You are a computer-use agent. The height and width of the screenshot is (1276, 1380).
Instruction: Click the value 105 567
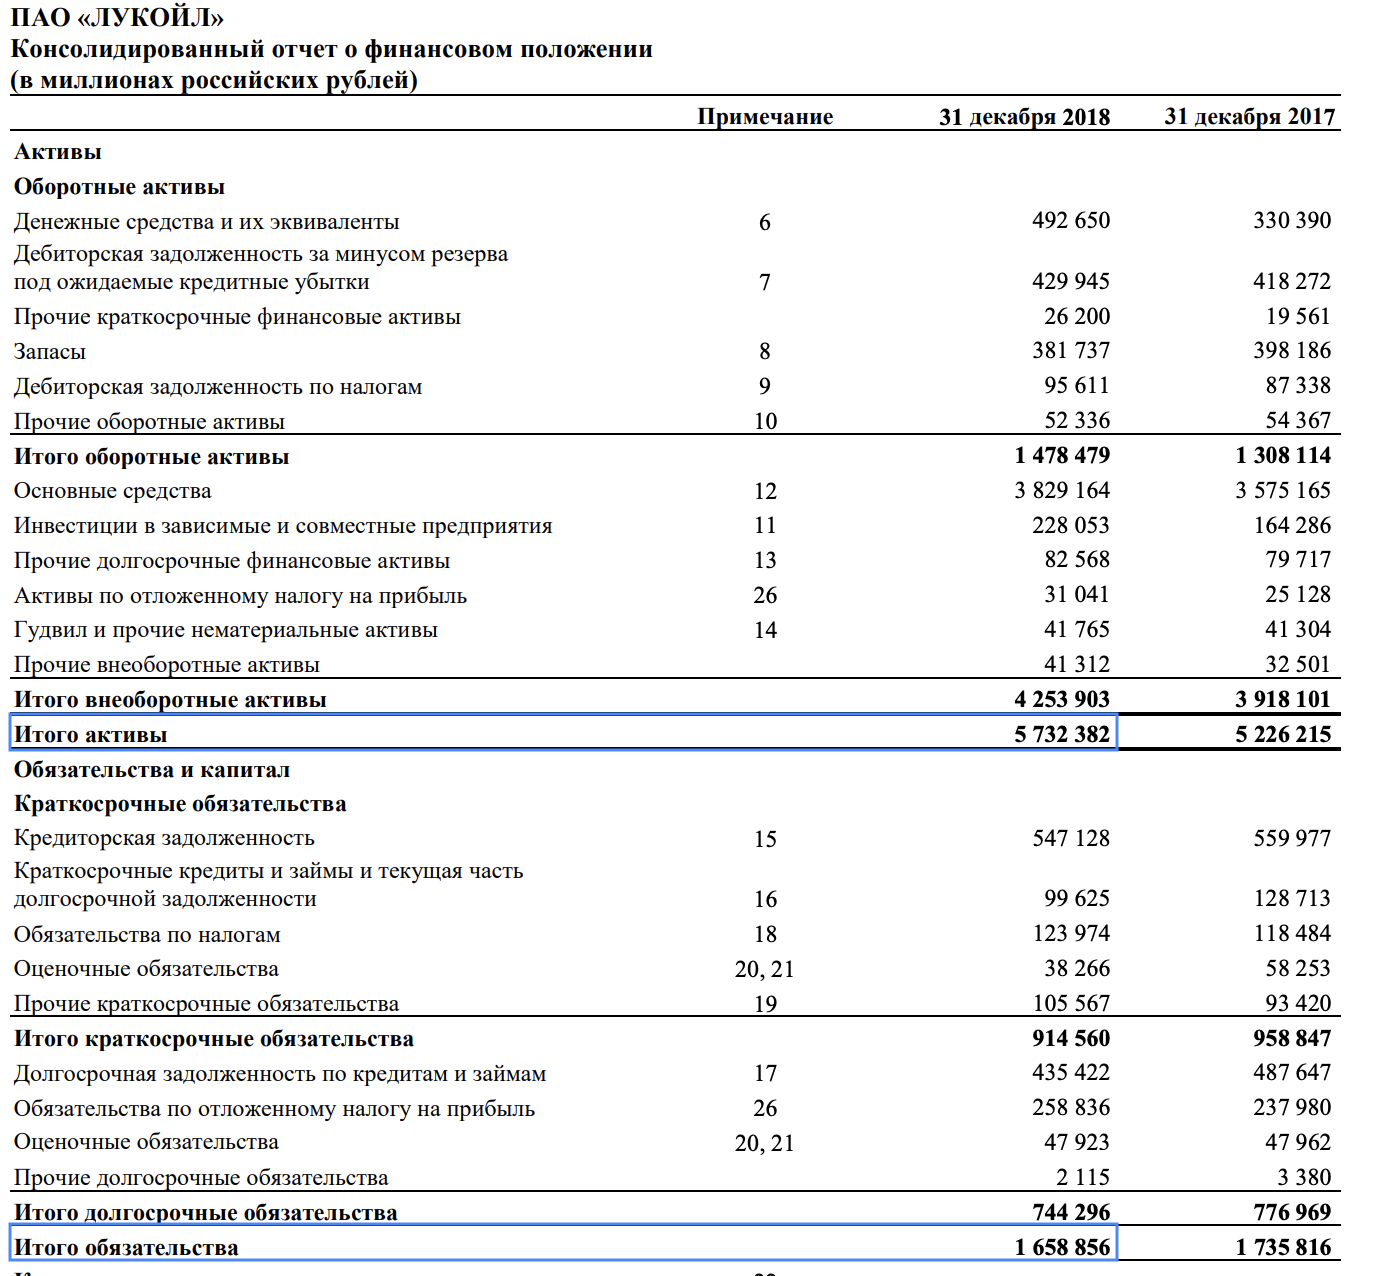point(1071,1004)
